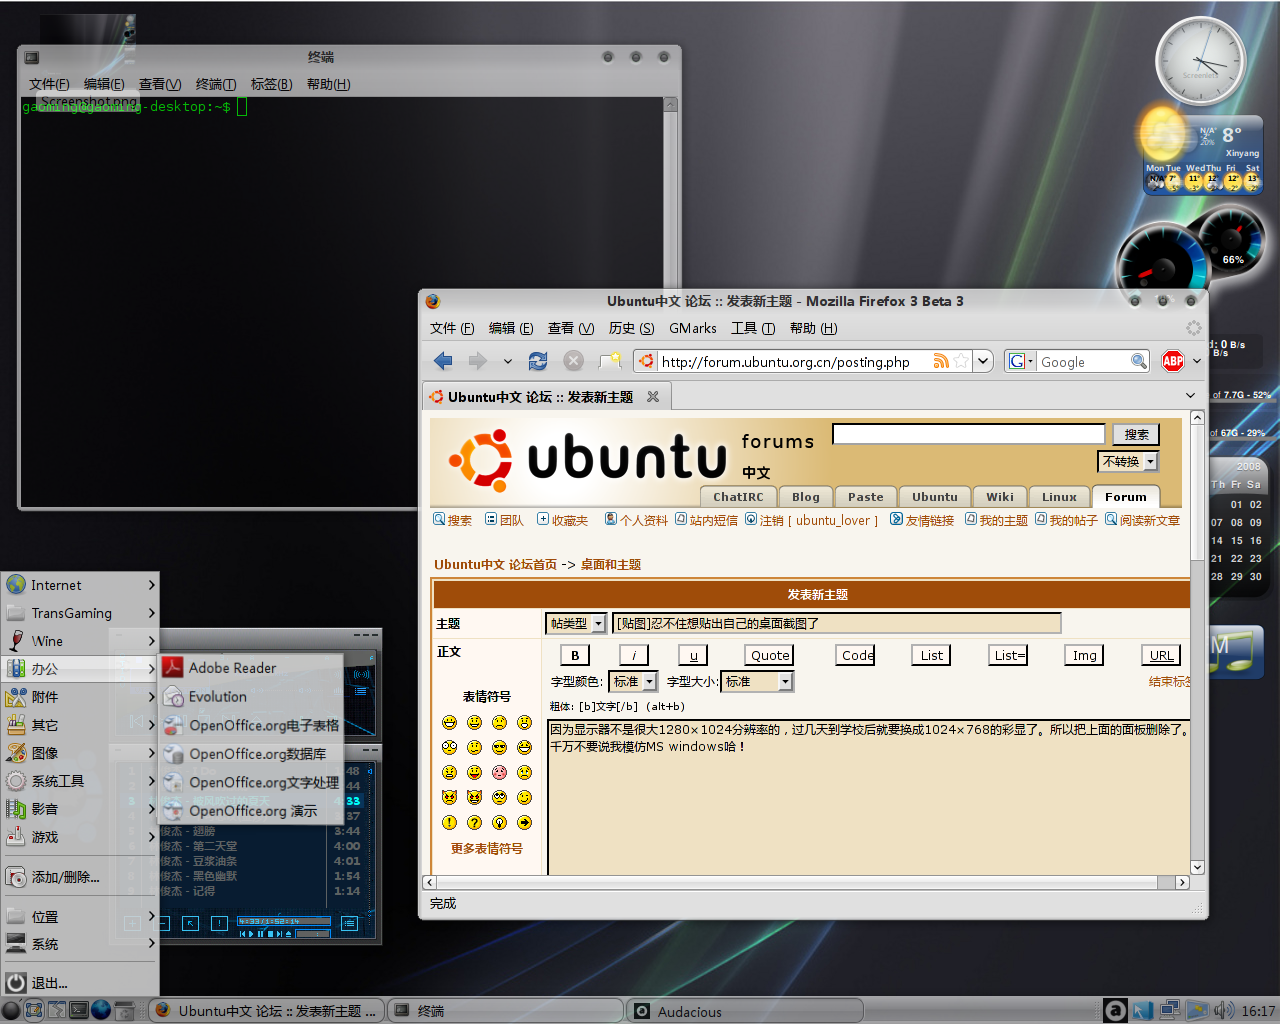Click the Google search magnifier icon

click(x=1139, y=361)
